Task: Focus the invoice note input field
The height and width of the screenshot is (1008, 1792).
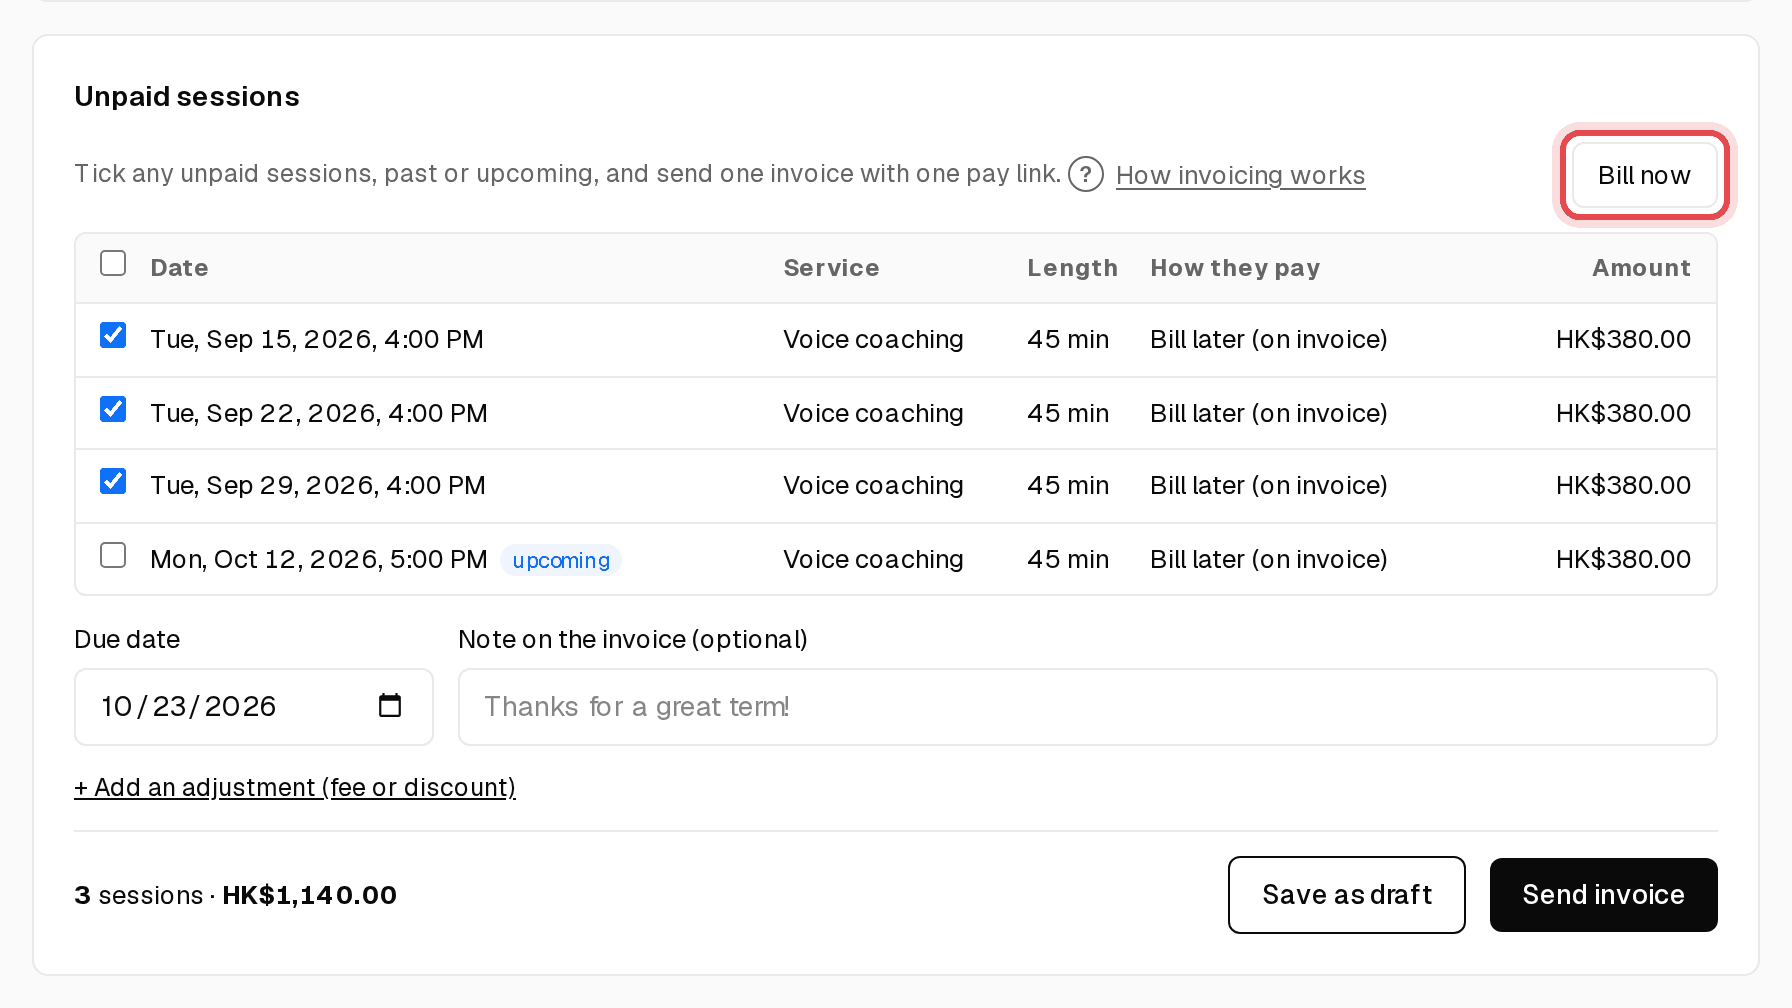Action: (1087, 707)
